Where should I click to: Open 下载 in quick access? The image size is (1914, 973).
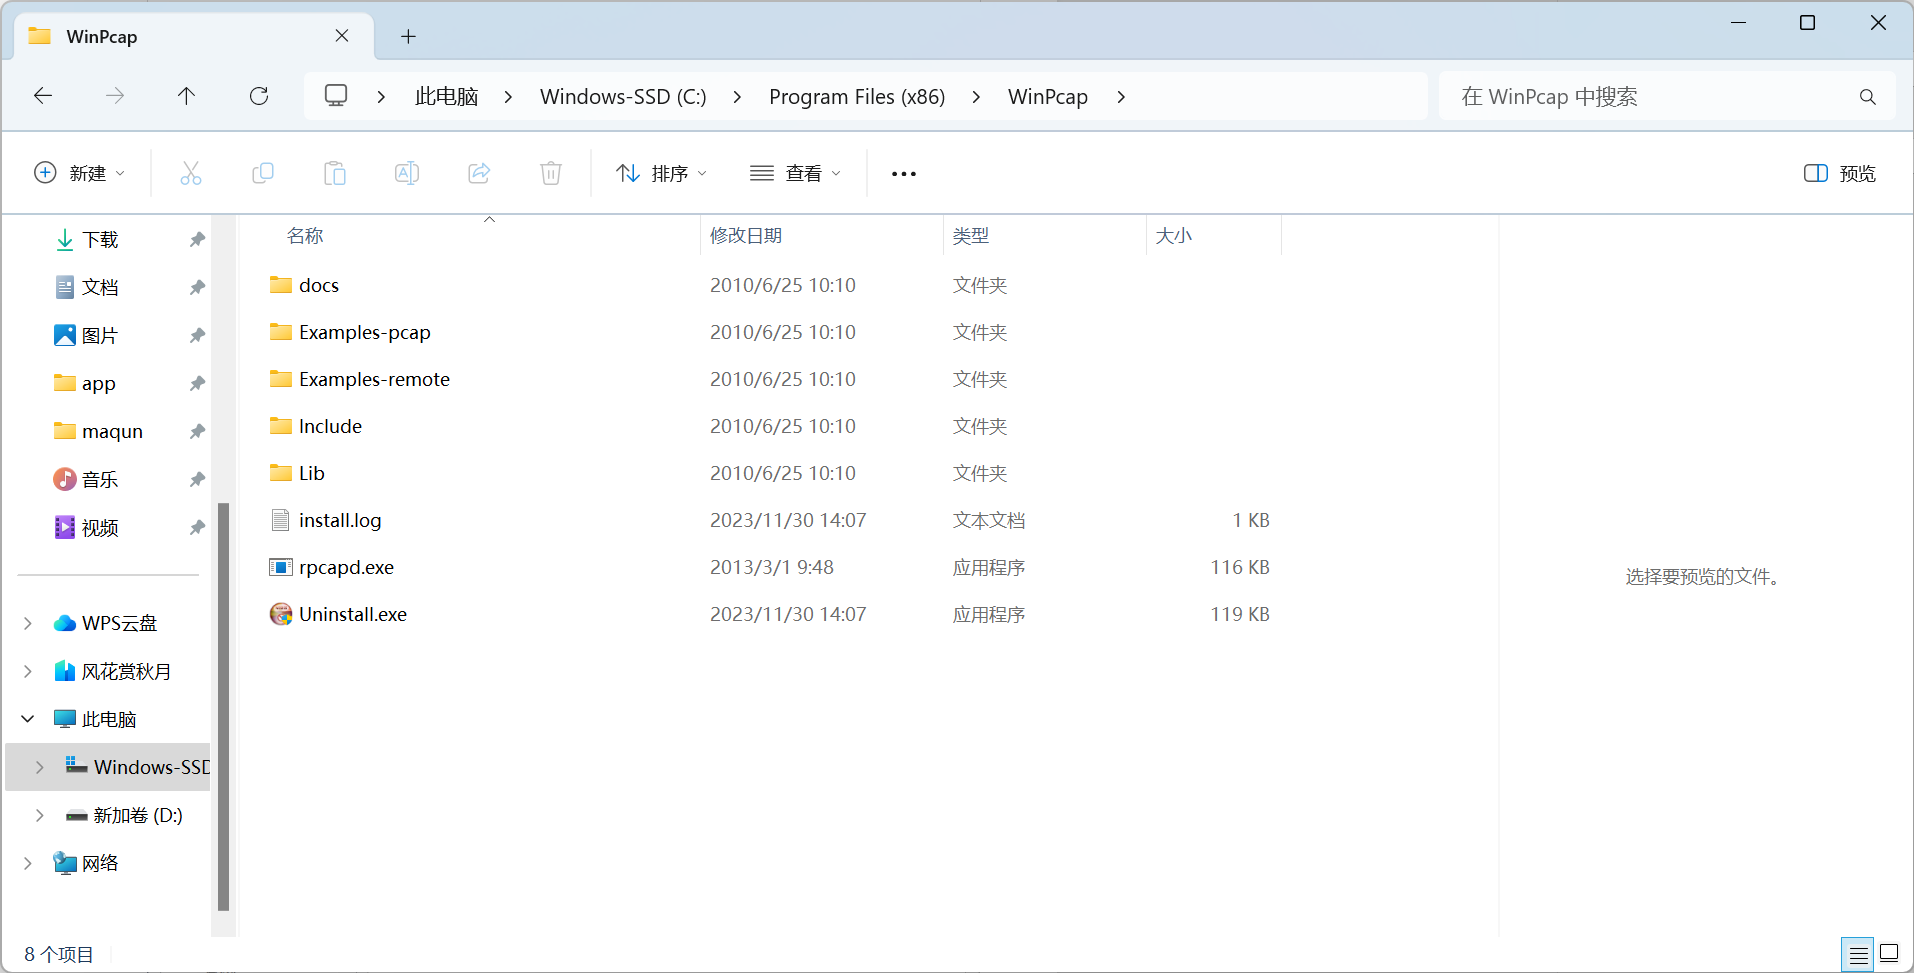(100, 239)
